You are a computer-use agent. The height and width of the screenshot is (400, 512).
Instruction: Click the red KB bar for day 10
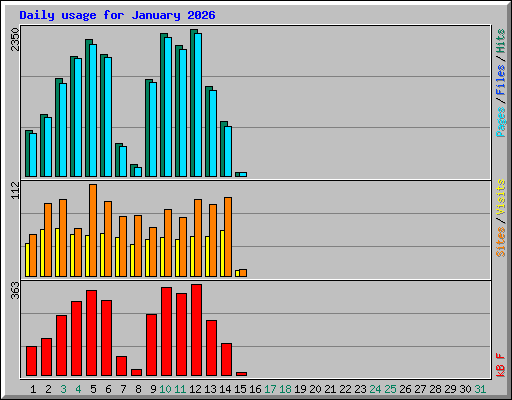(166, 332)
